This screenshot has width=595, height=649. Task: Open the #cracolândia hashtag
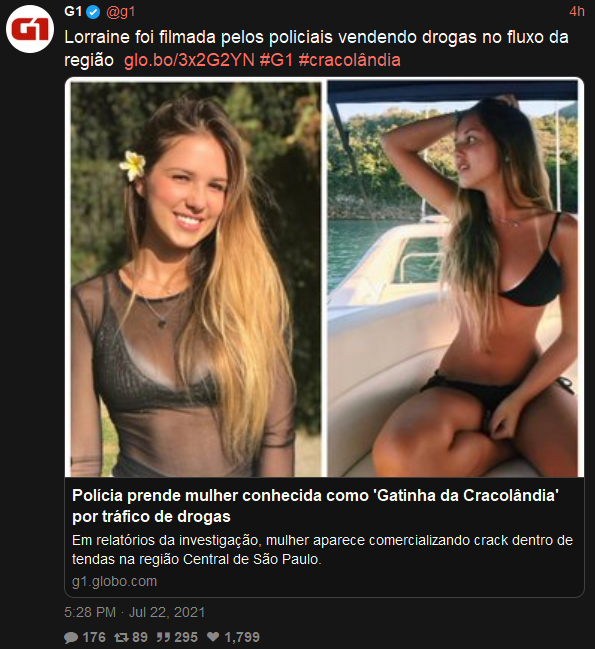point(350,60)
